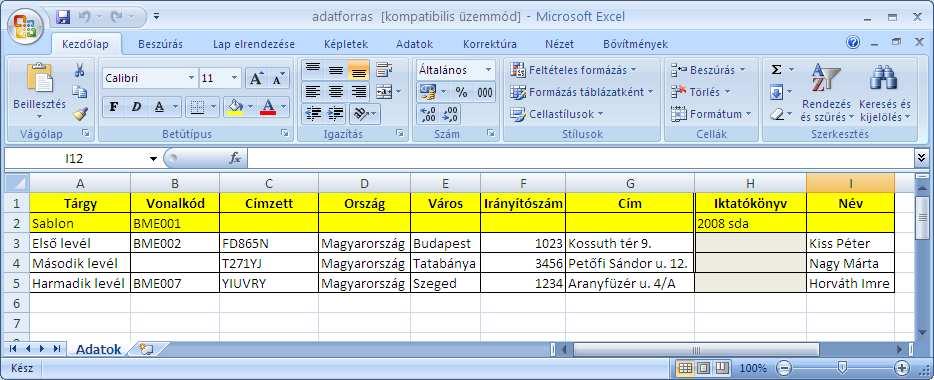This screenshot has width=934, height=380.
Task: Apply thousands separator style (000)
Action: click(x=485, y=92)
